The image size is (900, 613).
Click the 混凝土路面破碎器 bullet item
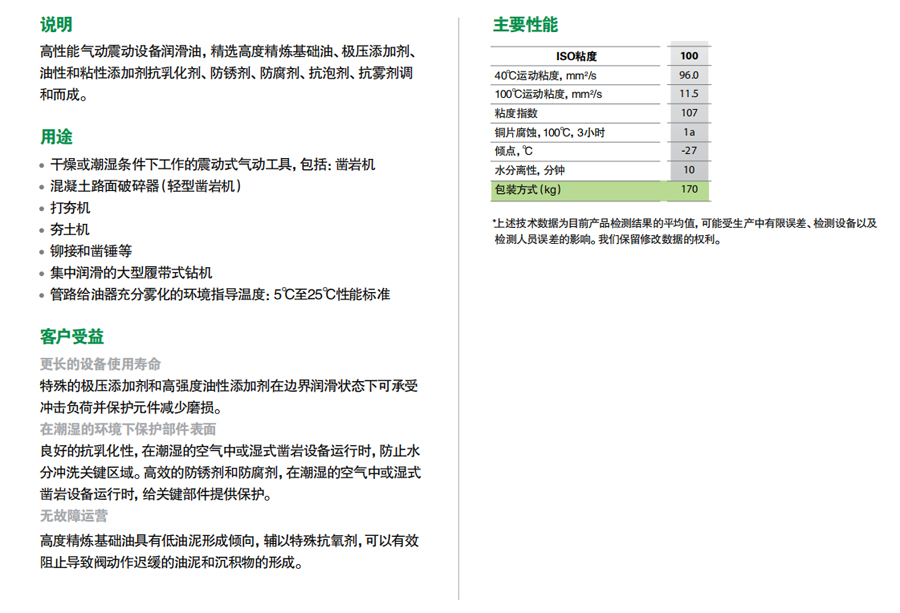tap(146, 186)
